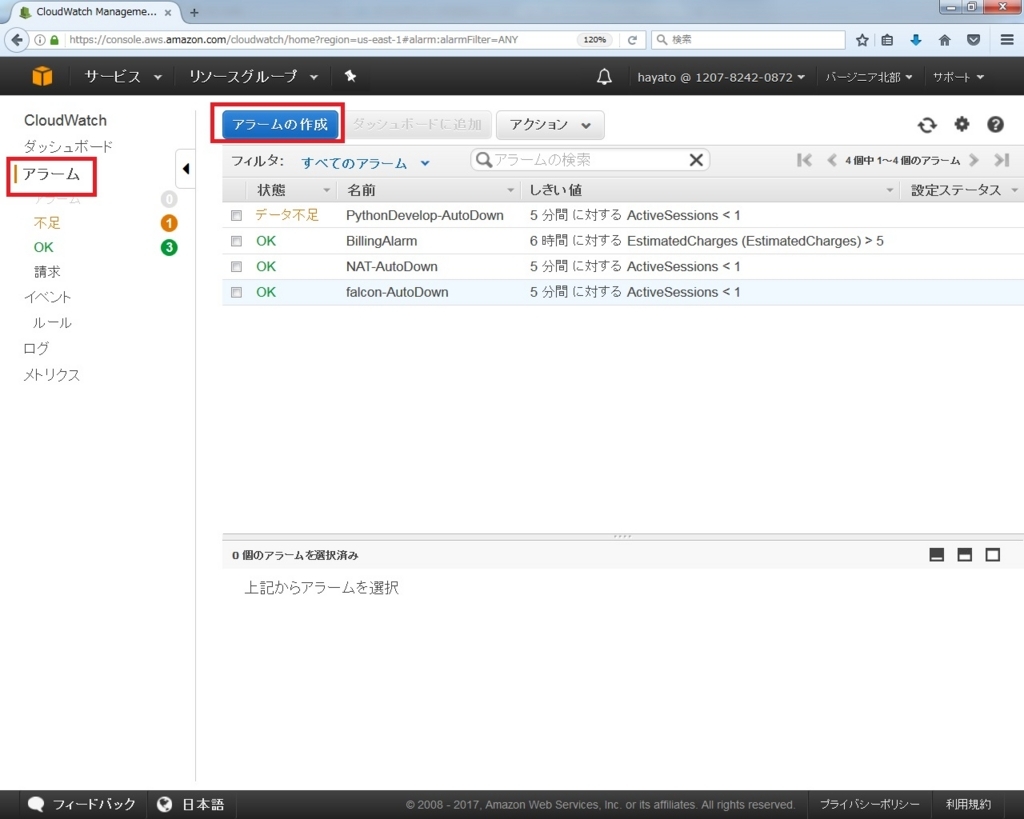Maximize the details pane layout icon
Screen dimensions: 1024x819
point(992,554)
